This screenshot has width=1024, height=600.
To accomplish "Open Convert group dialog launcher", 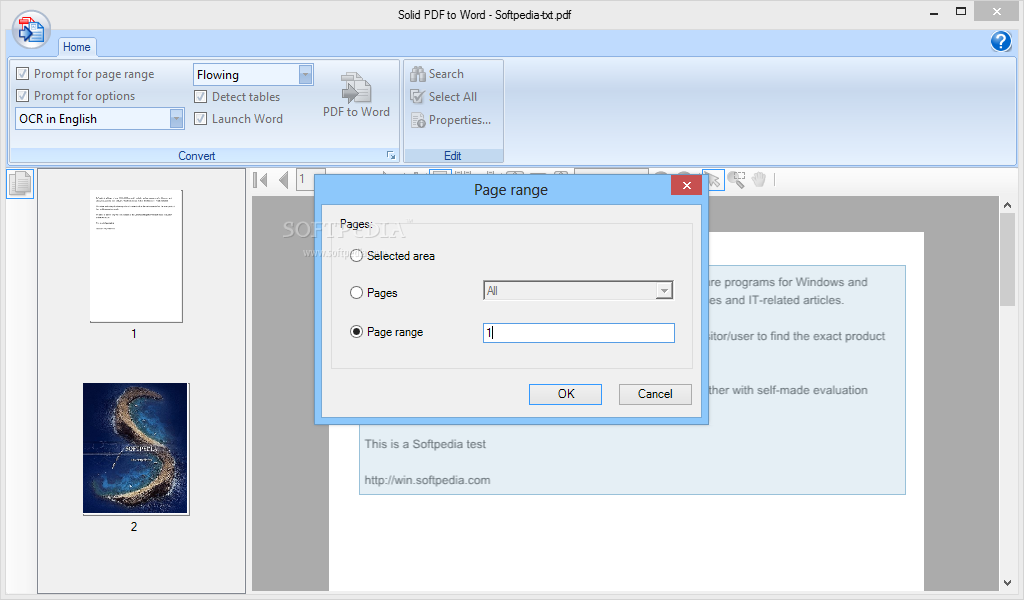I will [x=391, y=155].
